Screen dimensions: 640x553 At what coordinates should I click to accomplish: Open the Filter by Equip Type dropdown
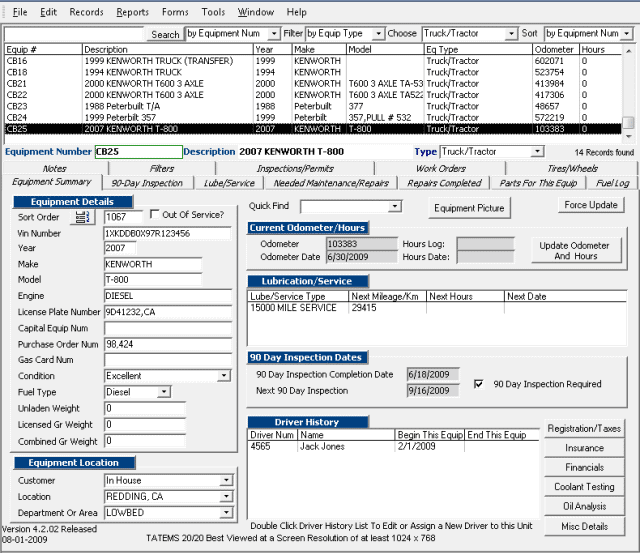(x=378, y=33)
